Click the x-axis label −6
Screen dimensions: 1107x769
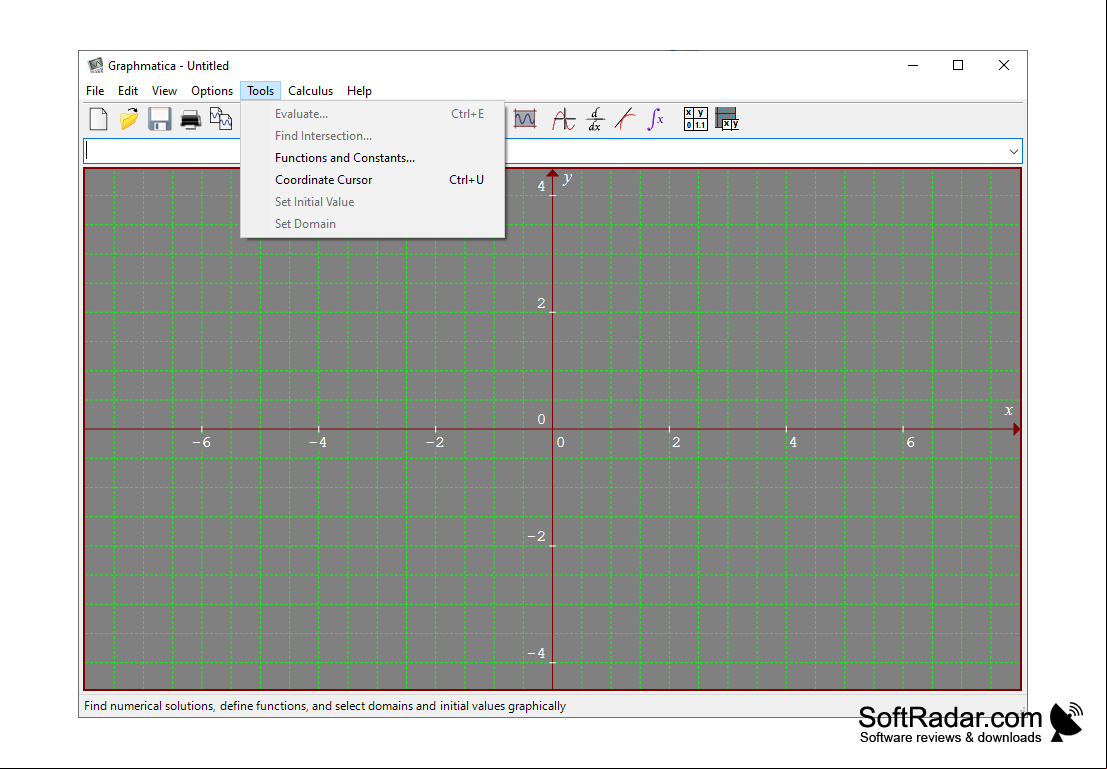[202, 442]
